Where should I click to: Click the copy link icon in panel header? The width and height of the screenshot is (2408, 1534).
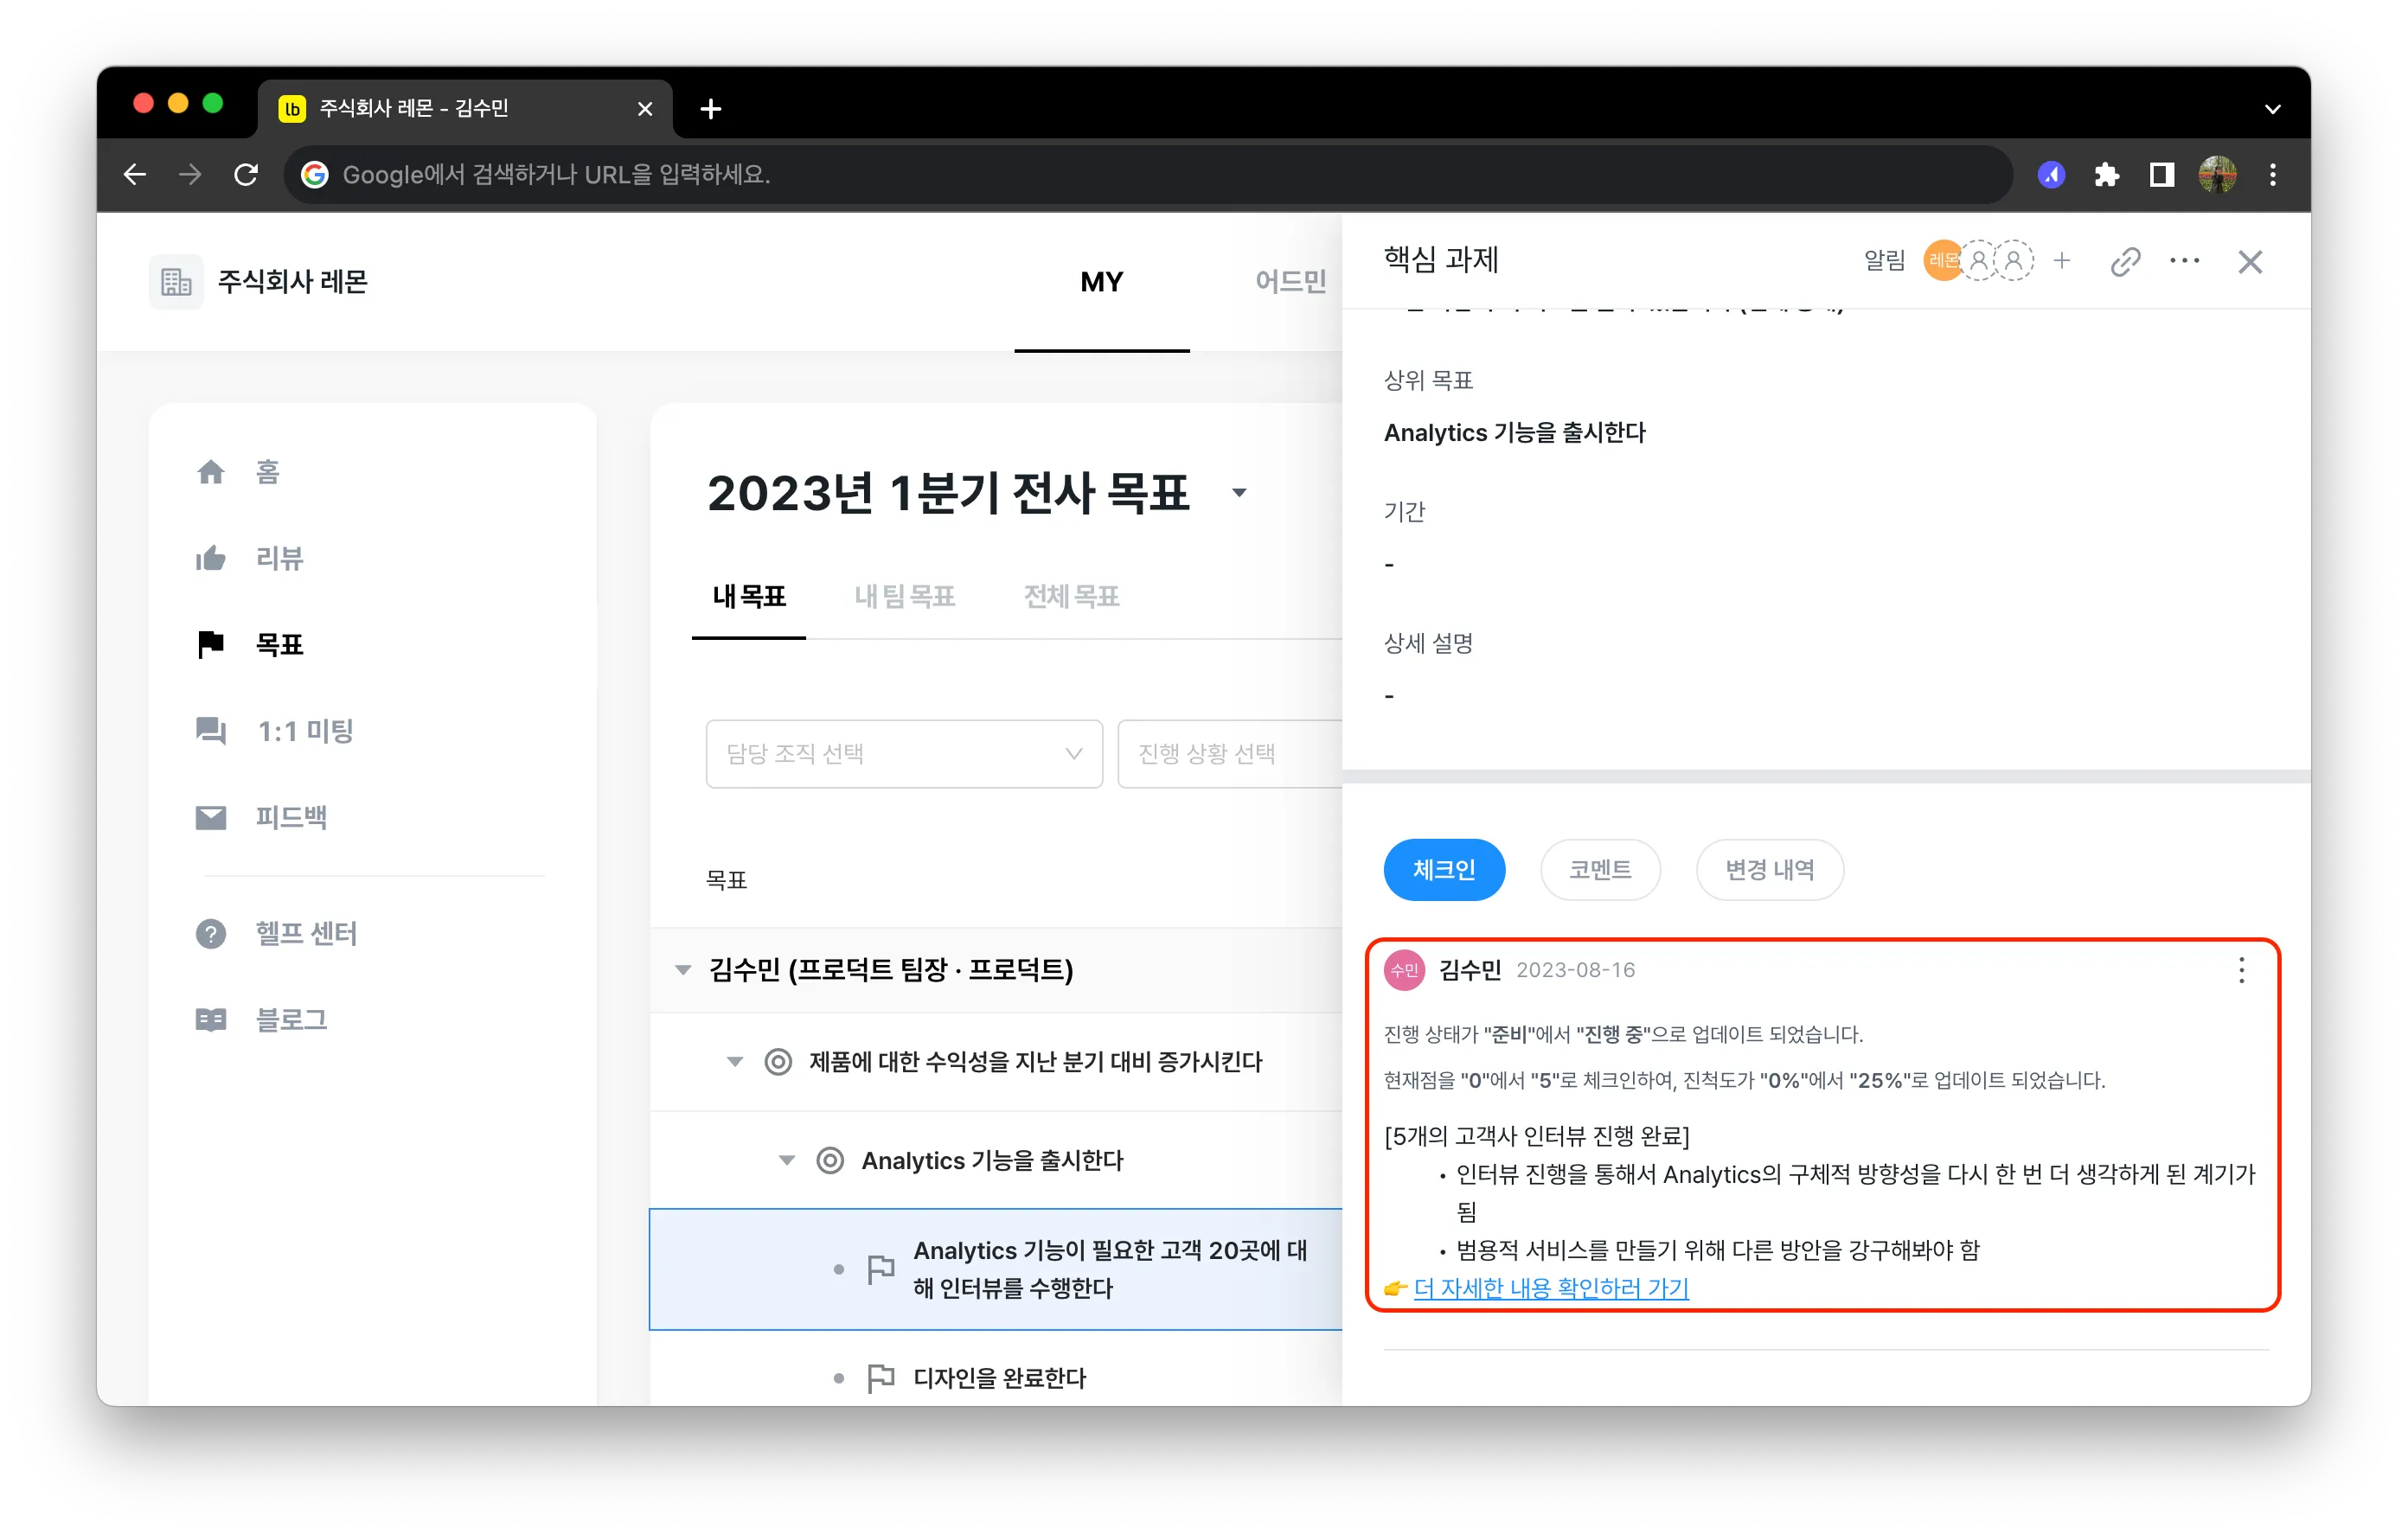click(2125, 261)
